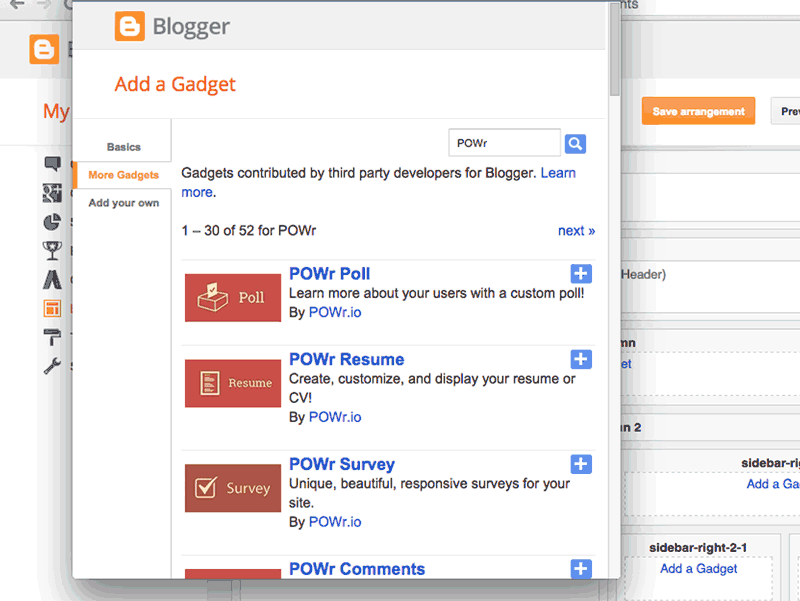Open Comments via the speech bubble sidebar icon
Image resolution: width=800 pixels, height=601 pixels.
click(x=52, y=164)
